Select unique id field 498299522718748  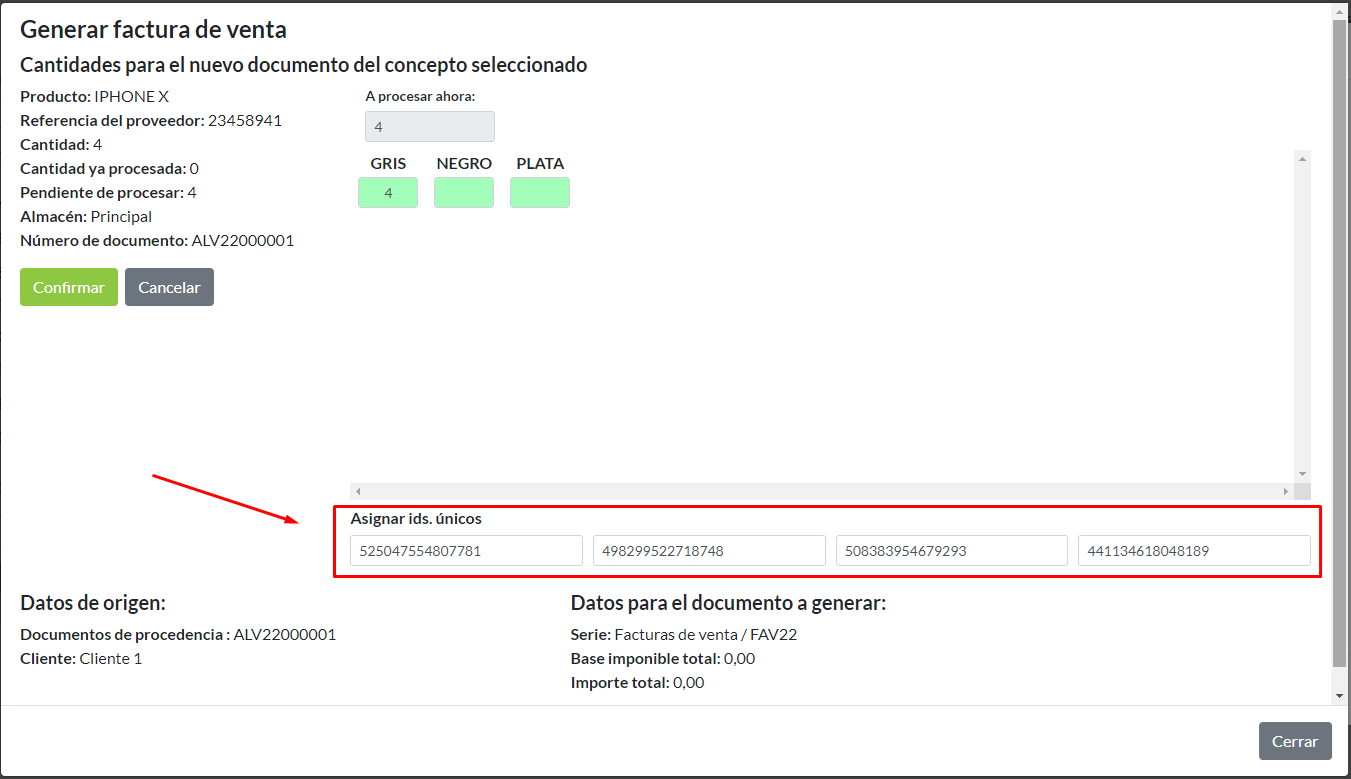click(x=709, y=550)
